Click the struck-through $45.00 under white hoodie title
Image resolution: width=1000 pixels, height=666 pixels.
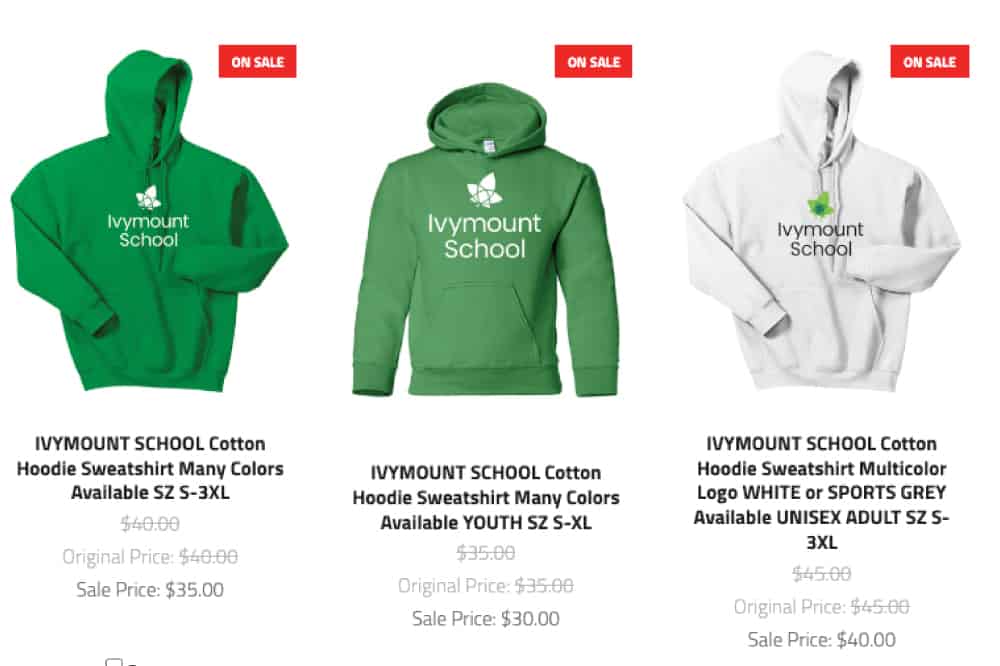click(x=821, y=574)
